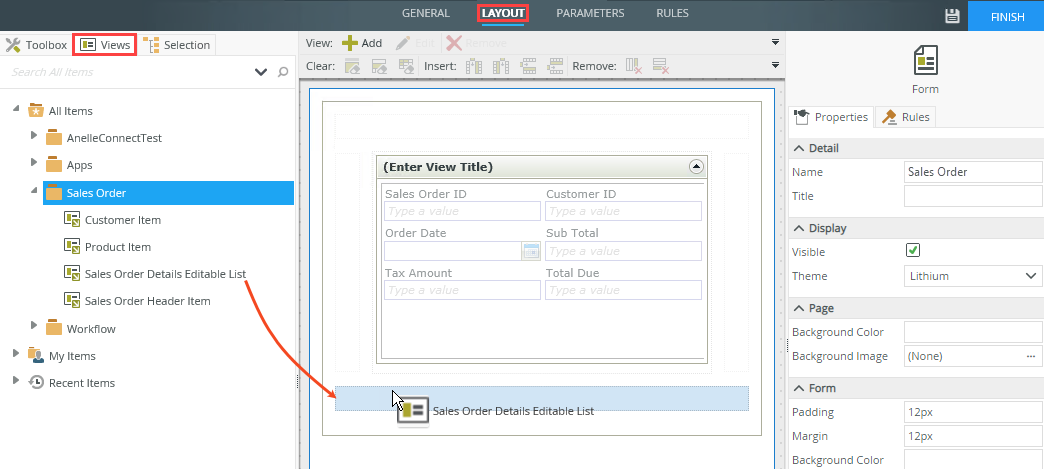Expand the AnelleConnectTest folder
The width and height of the screenshot is (1044, 469).
pyautogui.click(x=34, y=135)
